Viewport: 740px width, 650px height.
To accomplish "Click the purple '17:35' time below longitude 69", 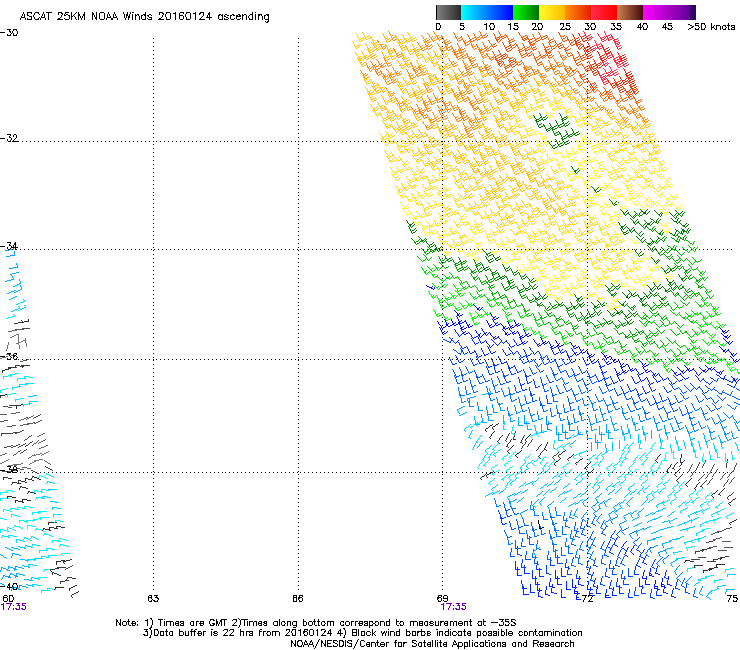I will click(x=453, y=607).
